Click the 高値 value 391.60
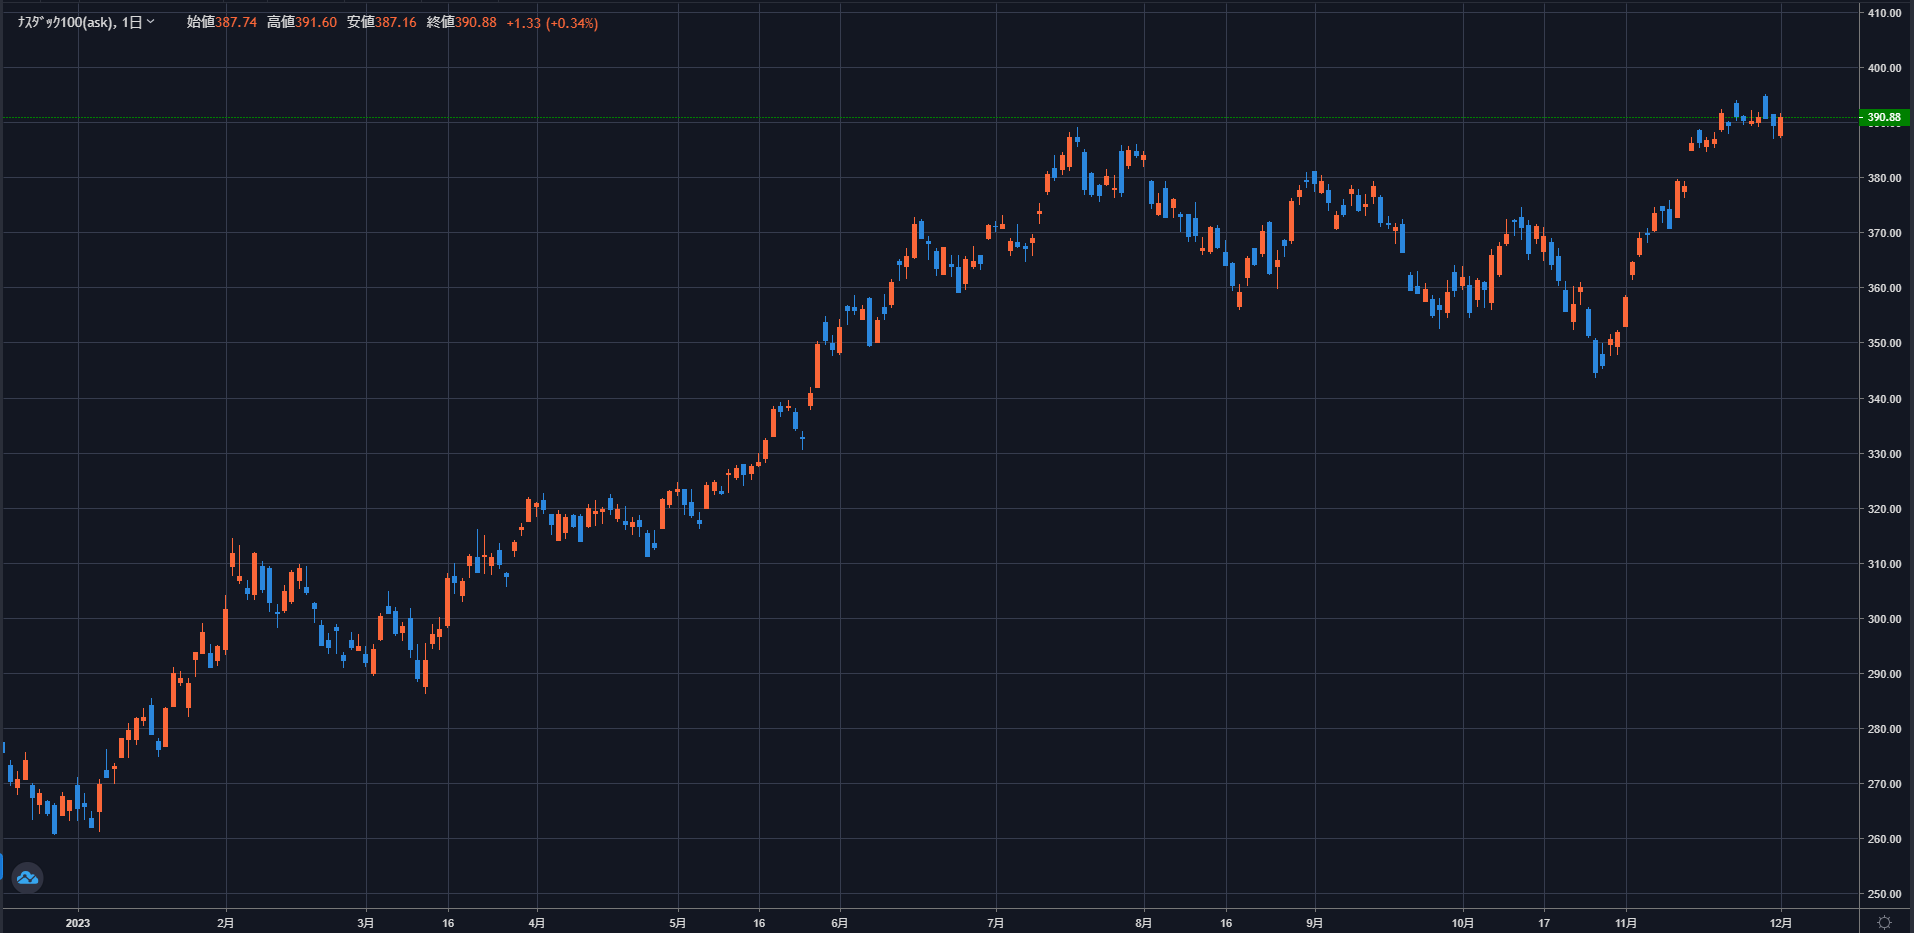Viewport: 1914px width, 933px height. point(316,22)
